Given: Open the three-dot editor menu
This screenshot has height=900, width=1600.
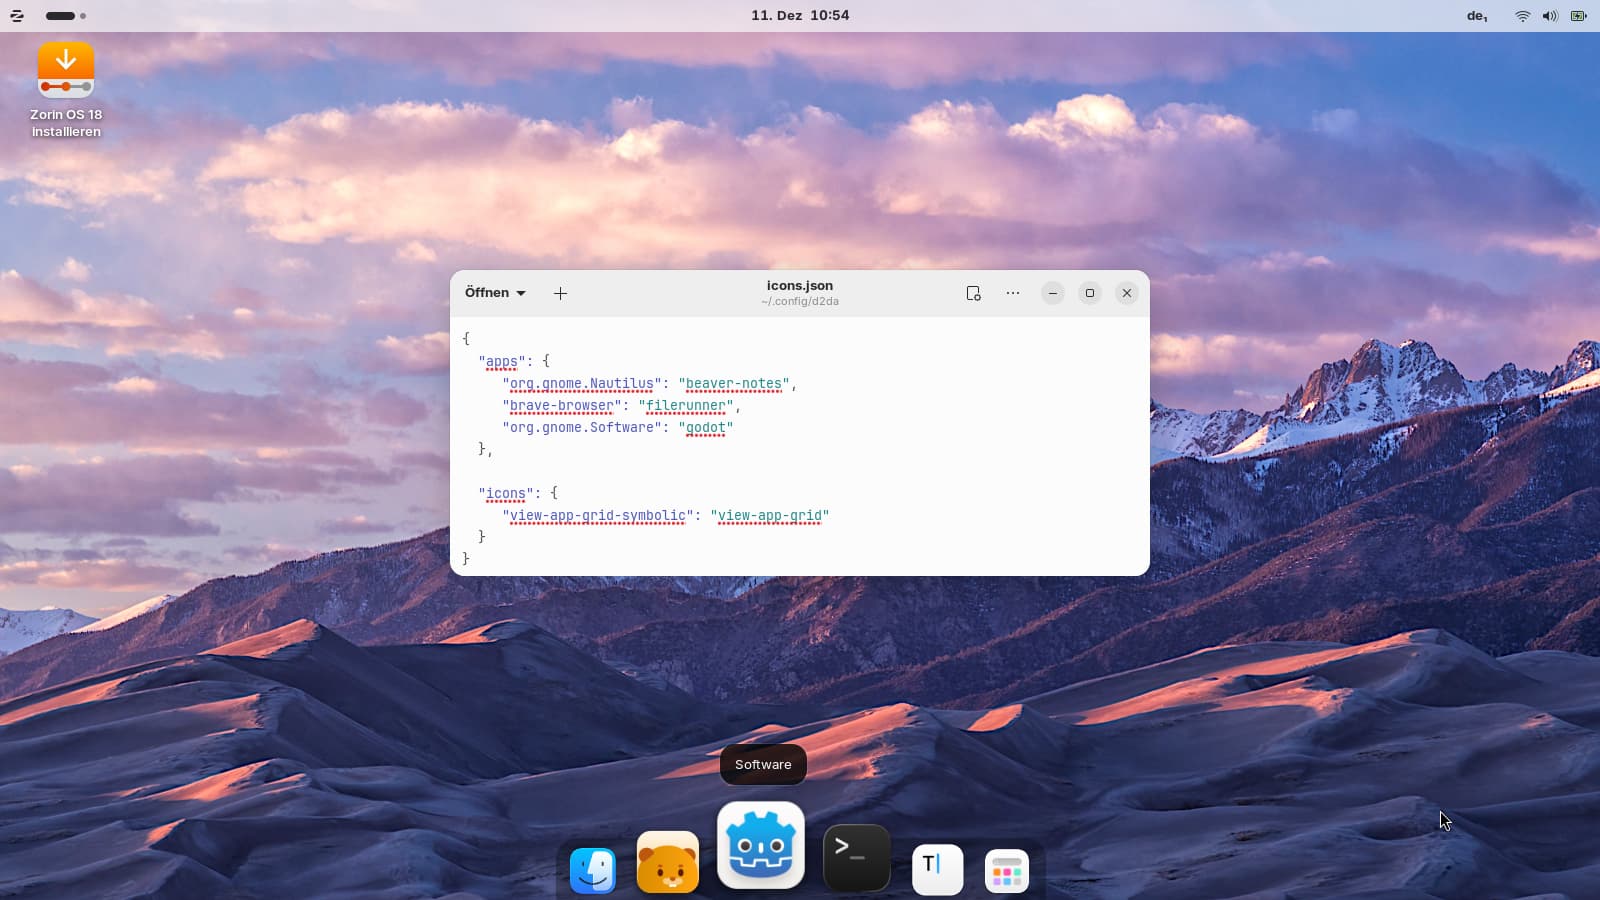Looking at the screenshot, I should pos(1013,293).
